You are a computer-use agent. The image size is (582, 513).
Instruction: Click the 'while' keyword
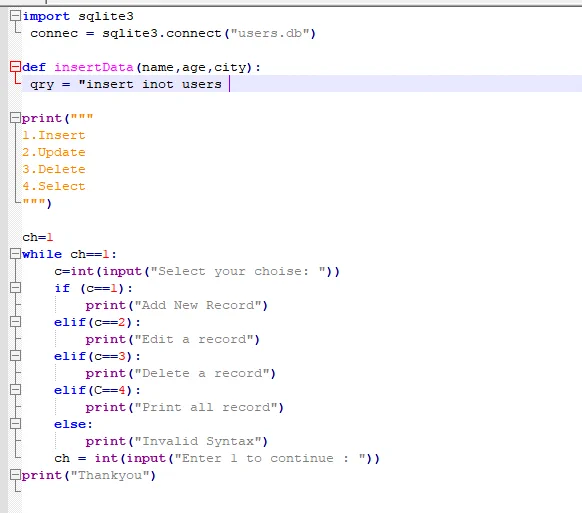tap(42, 254)
